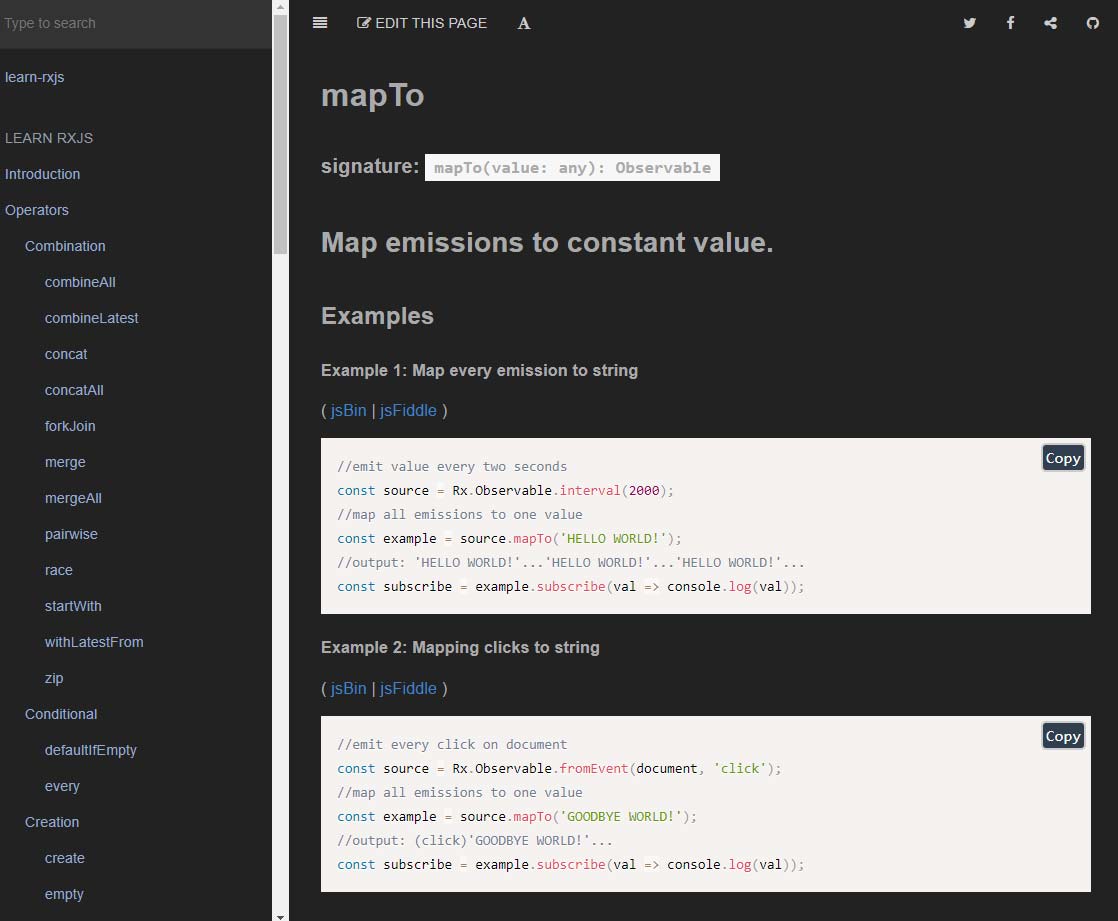
Task: Open Example 2 jsBin link
Action: (x=348, y=689)
